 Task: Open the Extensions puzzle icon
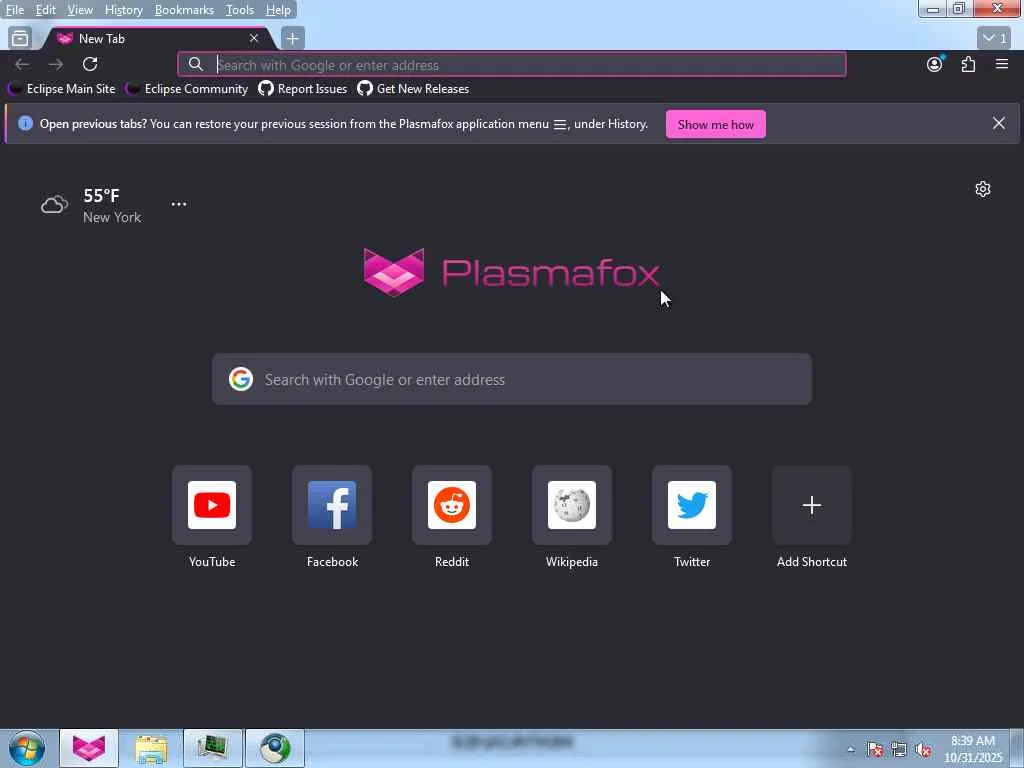point(968,64)
